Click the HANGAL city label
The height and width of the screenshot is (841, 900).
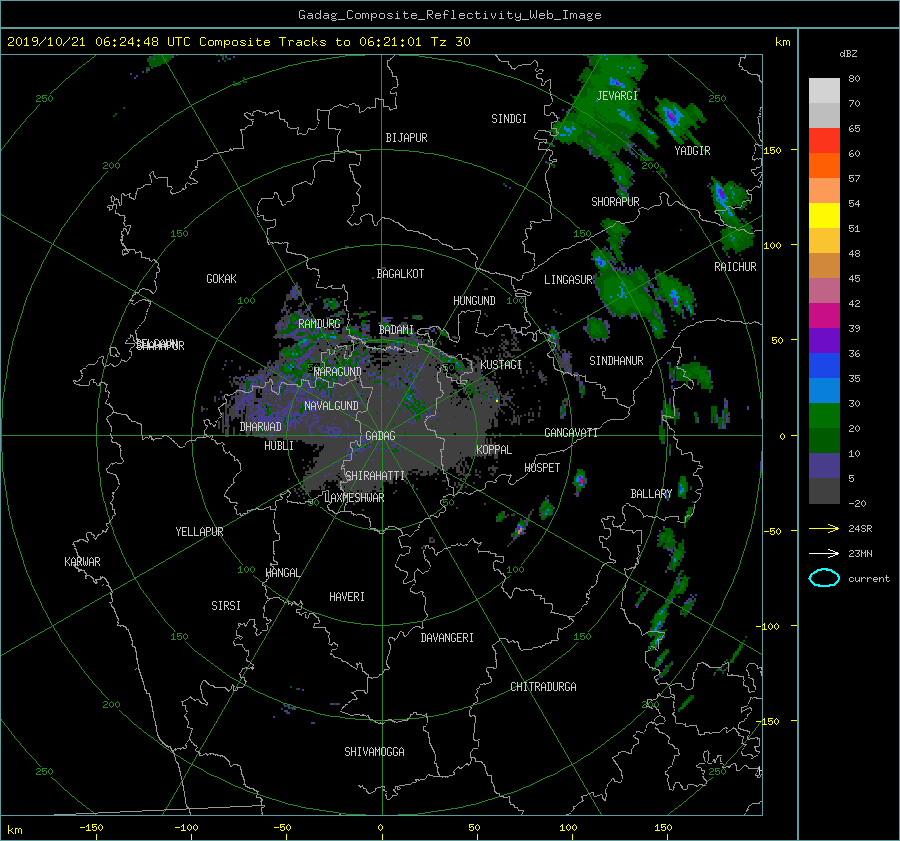(283, 573)
